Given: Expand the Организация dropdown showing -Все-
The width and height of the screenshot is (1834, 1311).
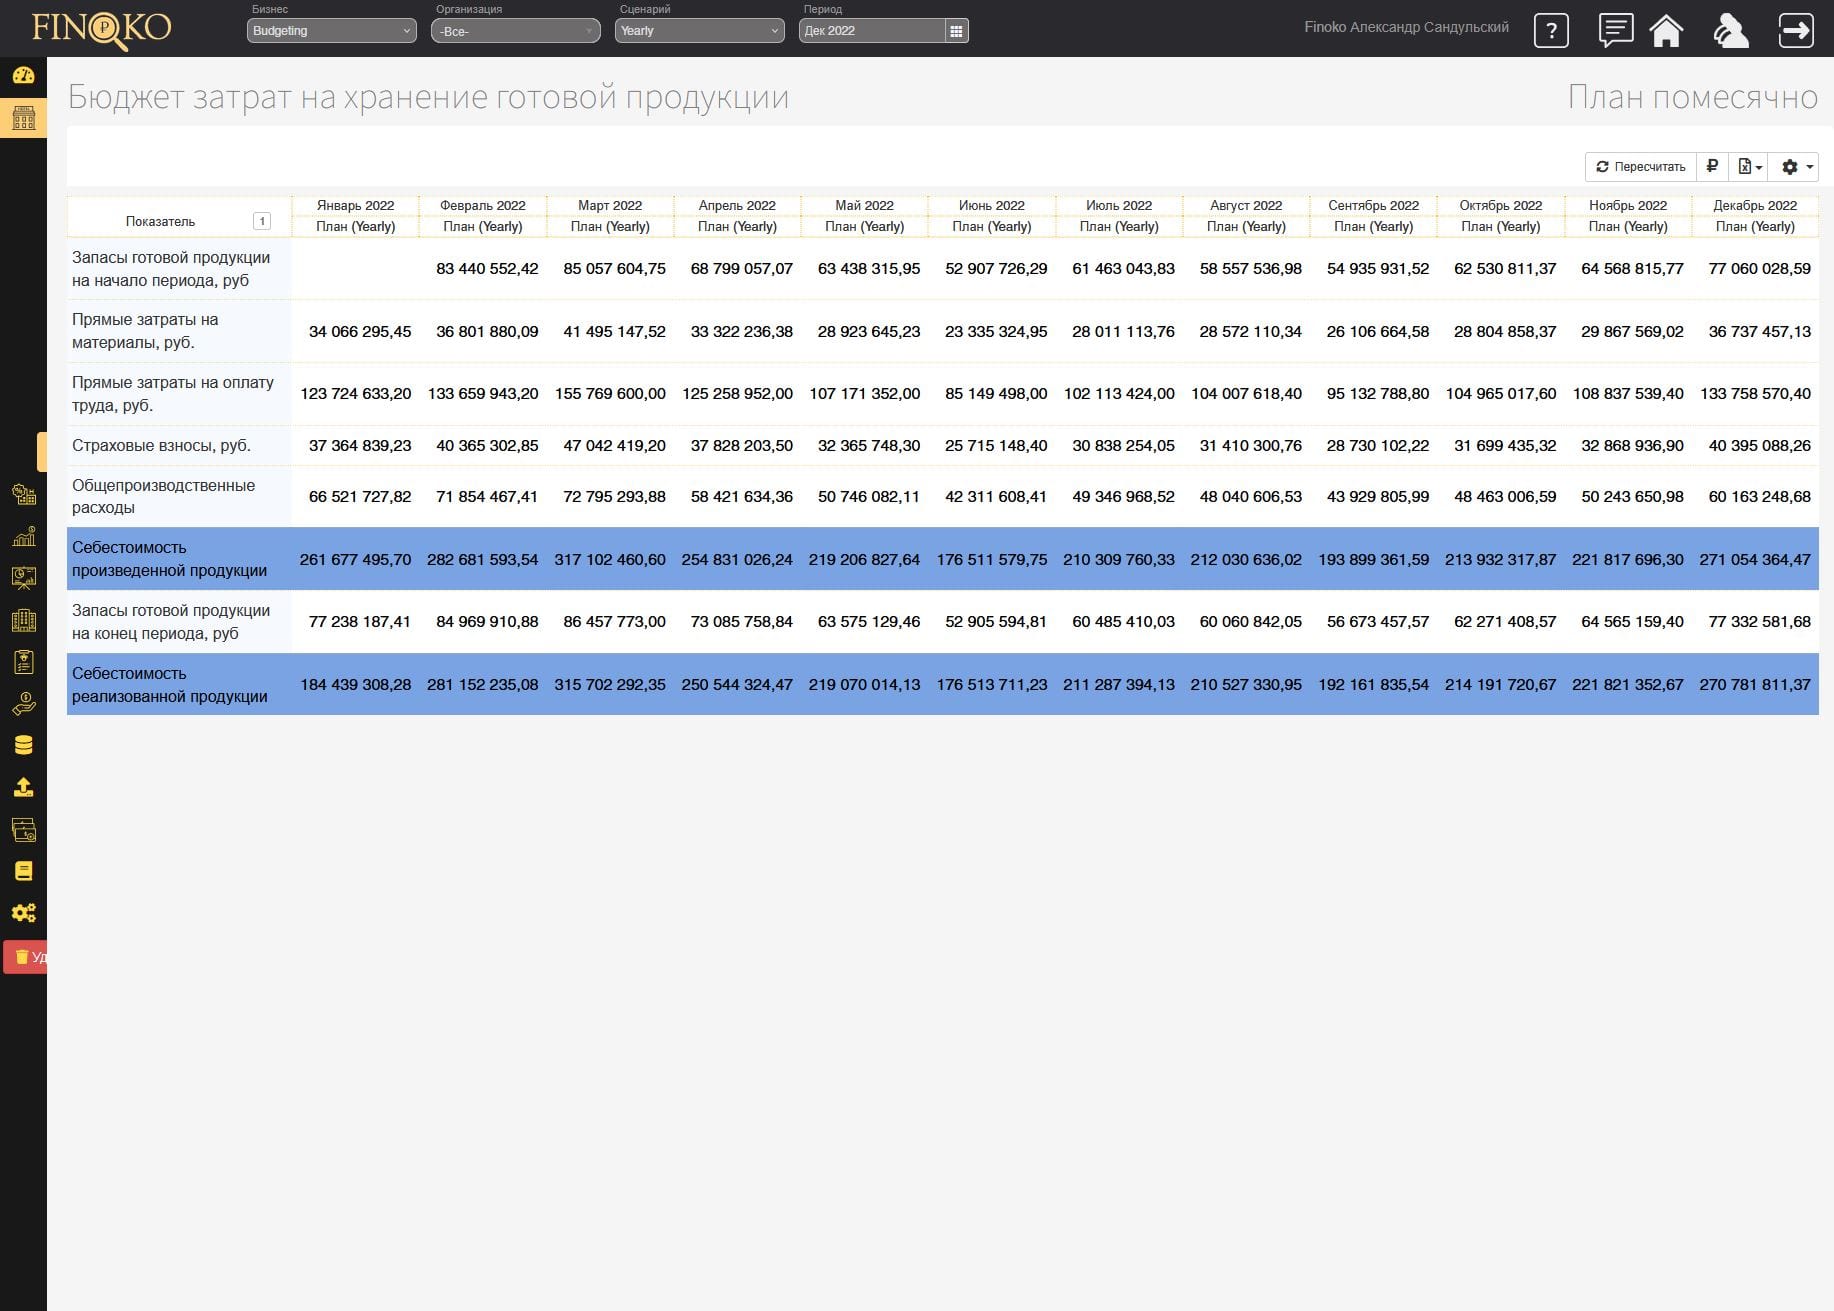Looking at the screenshot, I should pos(515,31).
